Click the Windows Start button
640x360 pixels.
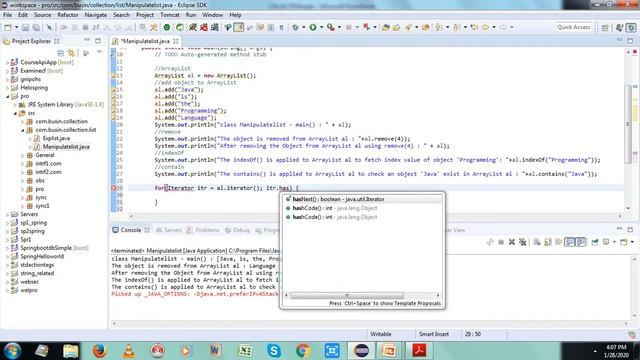[12, 350]
